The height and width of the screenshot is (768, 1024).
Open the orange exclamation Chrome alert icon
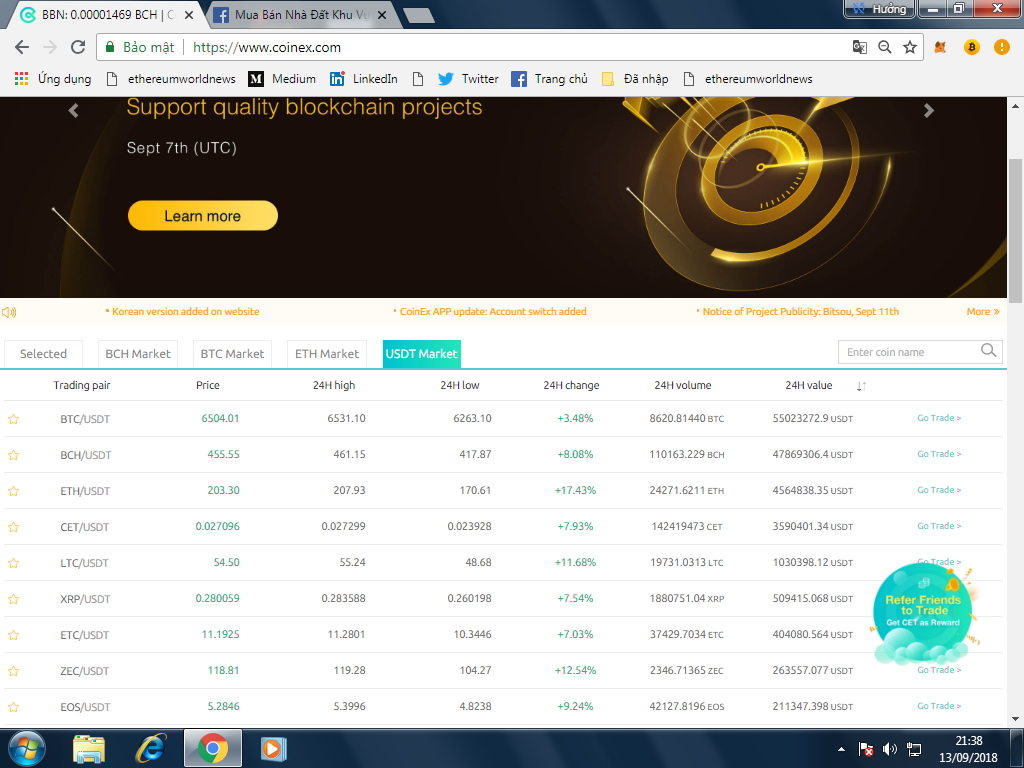tap(1001, 47)
